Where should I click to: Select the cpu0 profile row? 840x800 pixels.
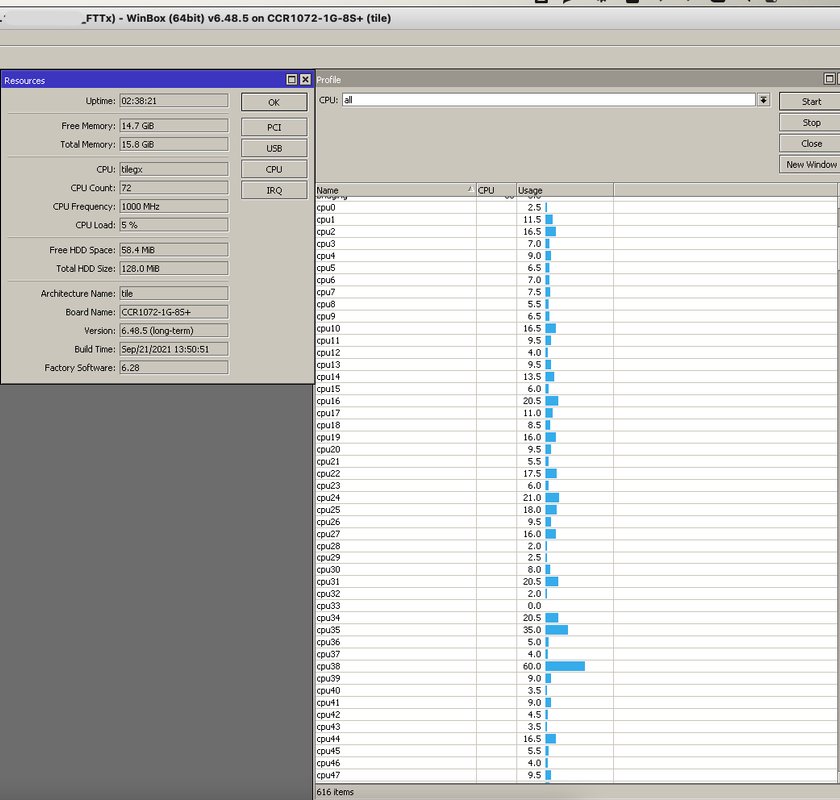576,207
